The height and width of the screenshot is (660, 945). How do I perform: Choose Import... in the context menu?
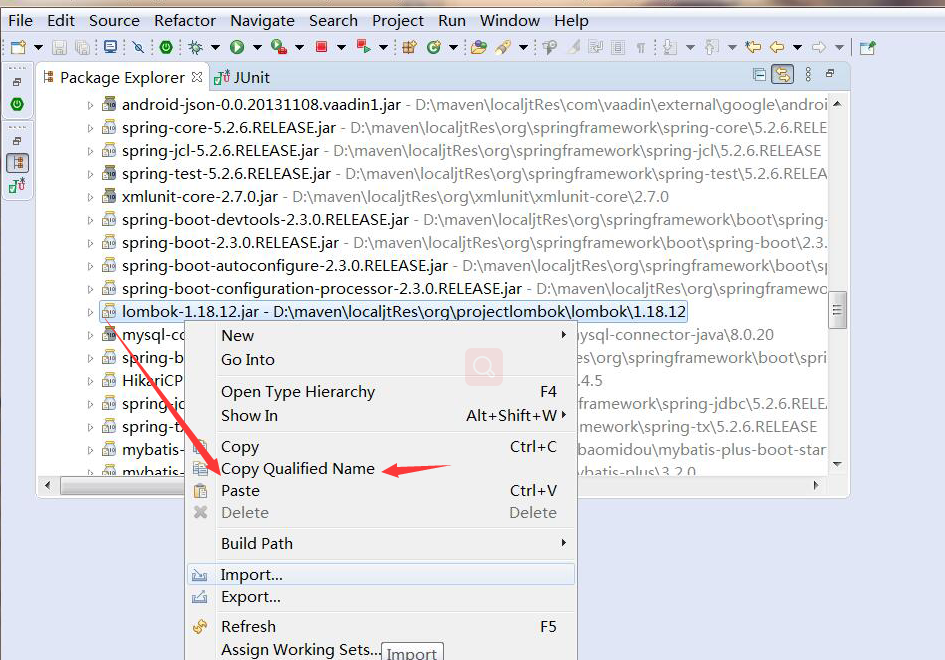coord(381,574)
